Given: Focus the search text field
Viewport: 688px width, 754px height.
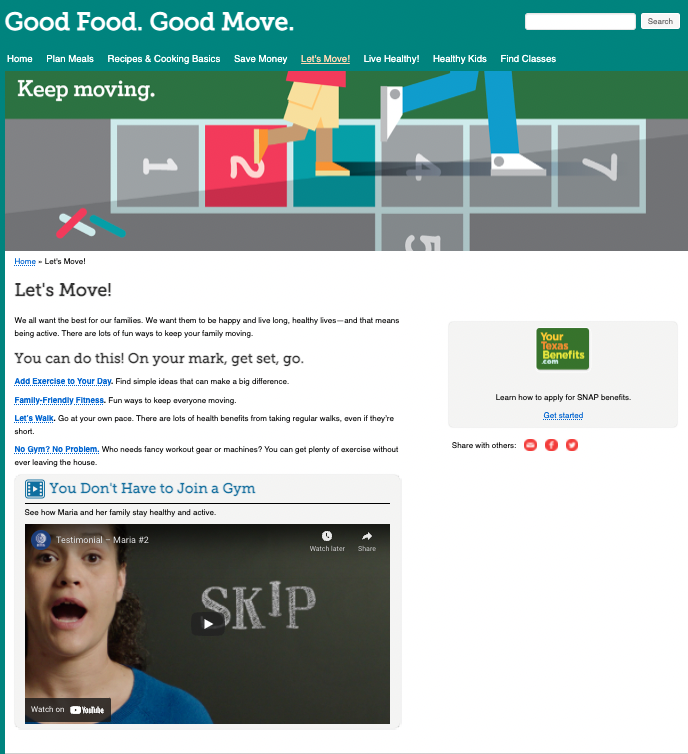Looking at the screenshot, I should coord(580,22).
